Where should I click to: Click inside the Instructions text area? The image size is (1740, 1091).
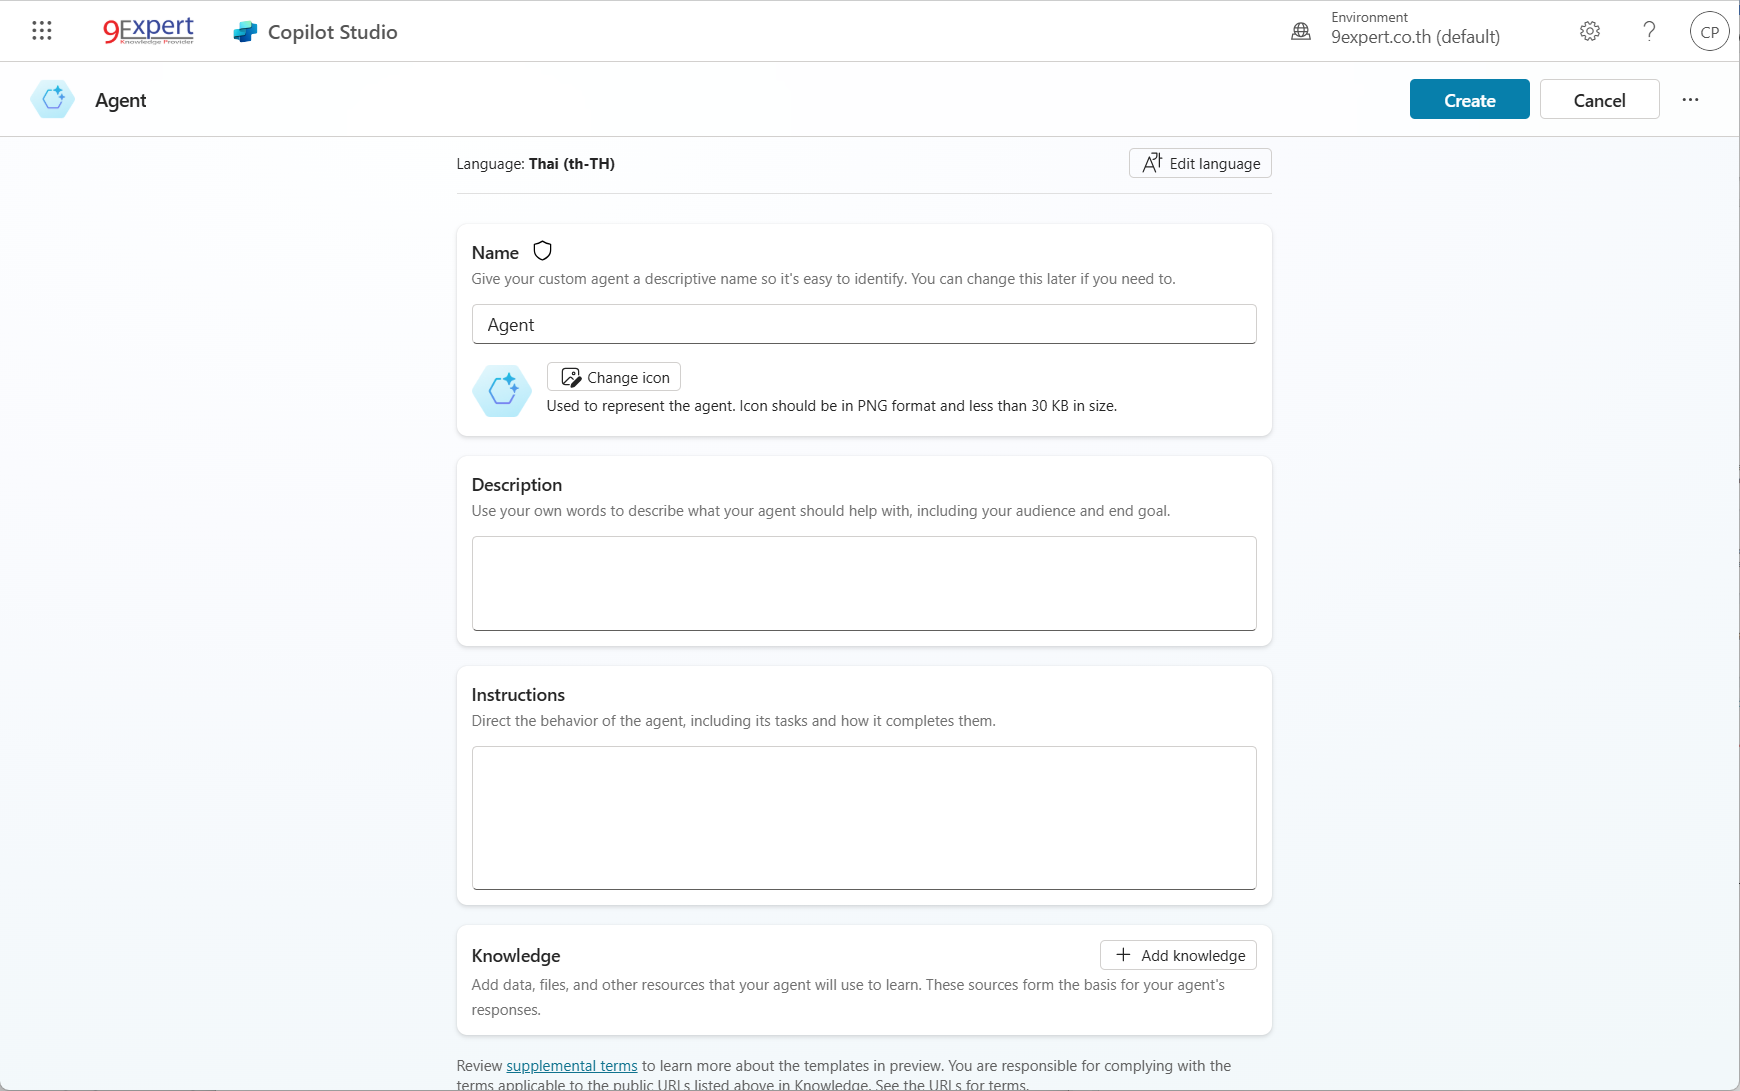(x=863, y=818)
